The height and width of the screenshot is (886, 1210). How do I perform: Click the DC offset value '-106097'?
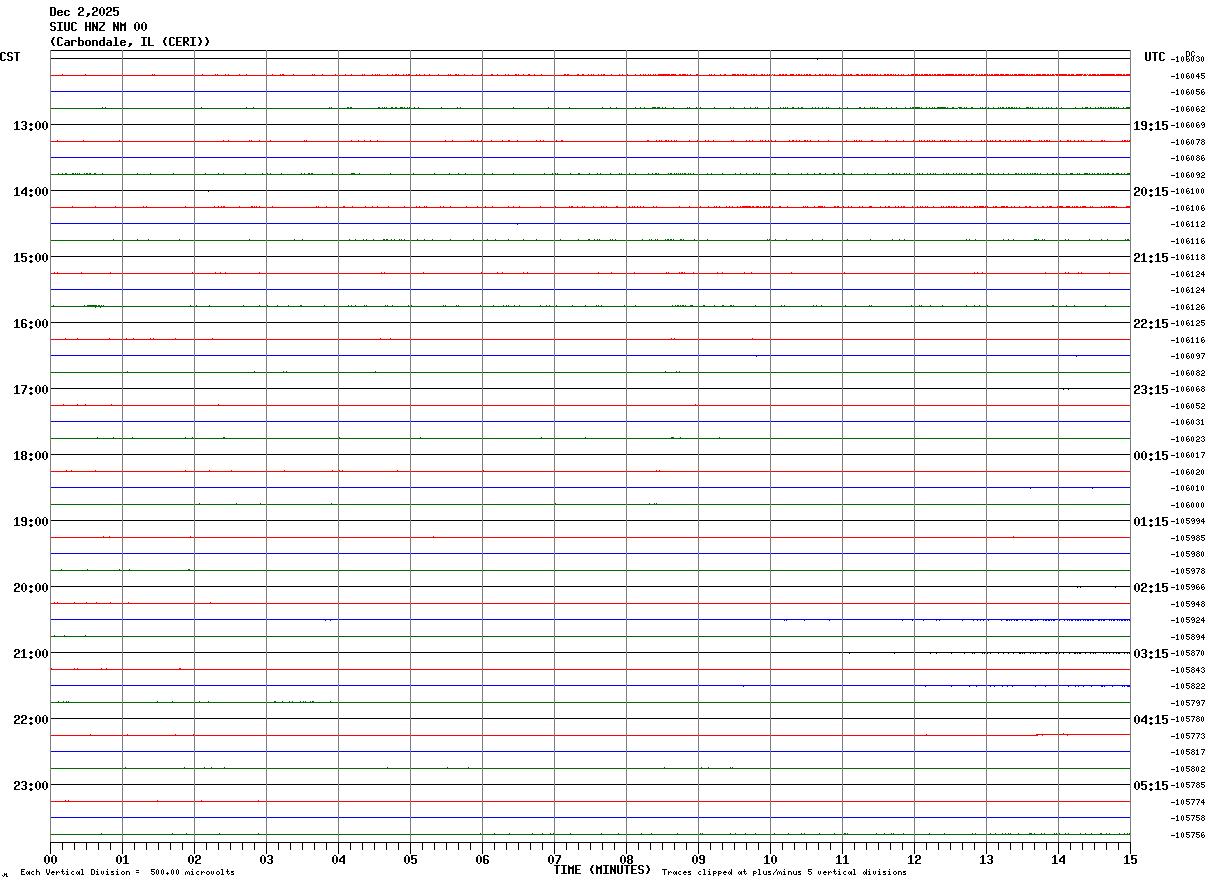click(1187, 356)
